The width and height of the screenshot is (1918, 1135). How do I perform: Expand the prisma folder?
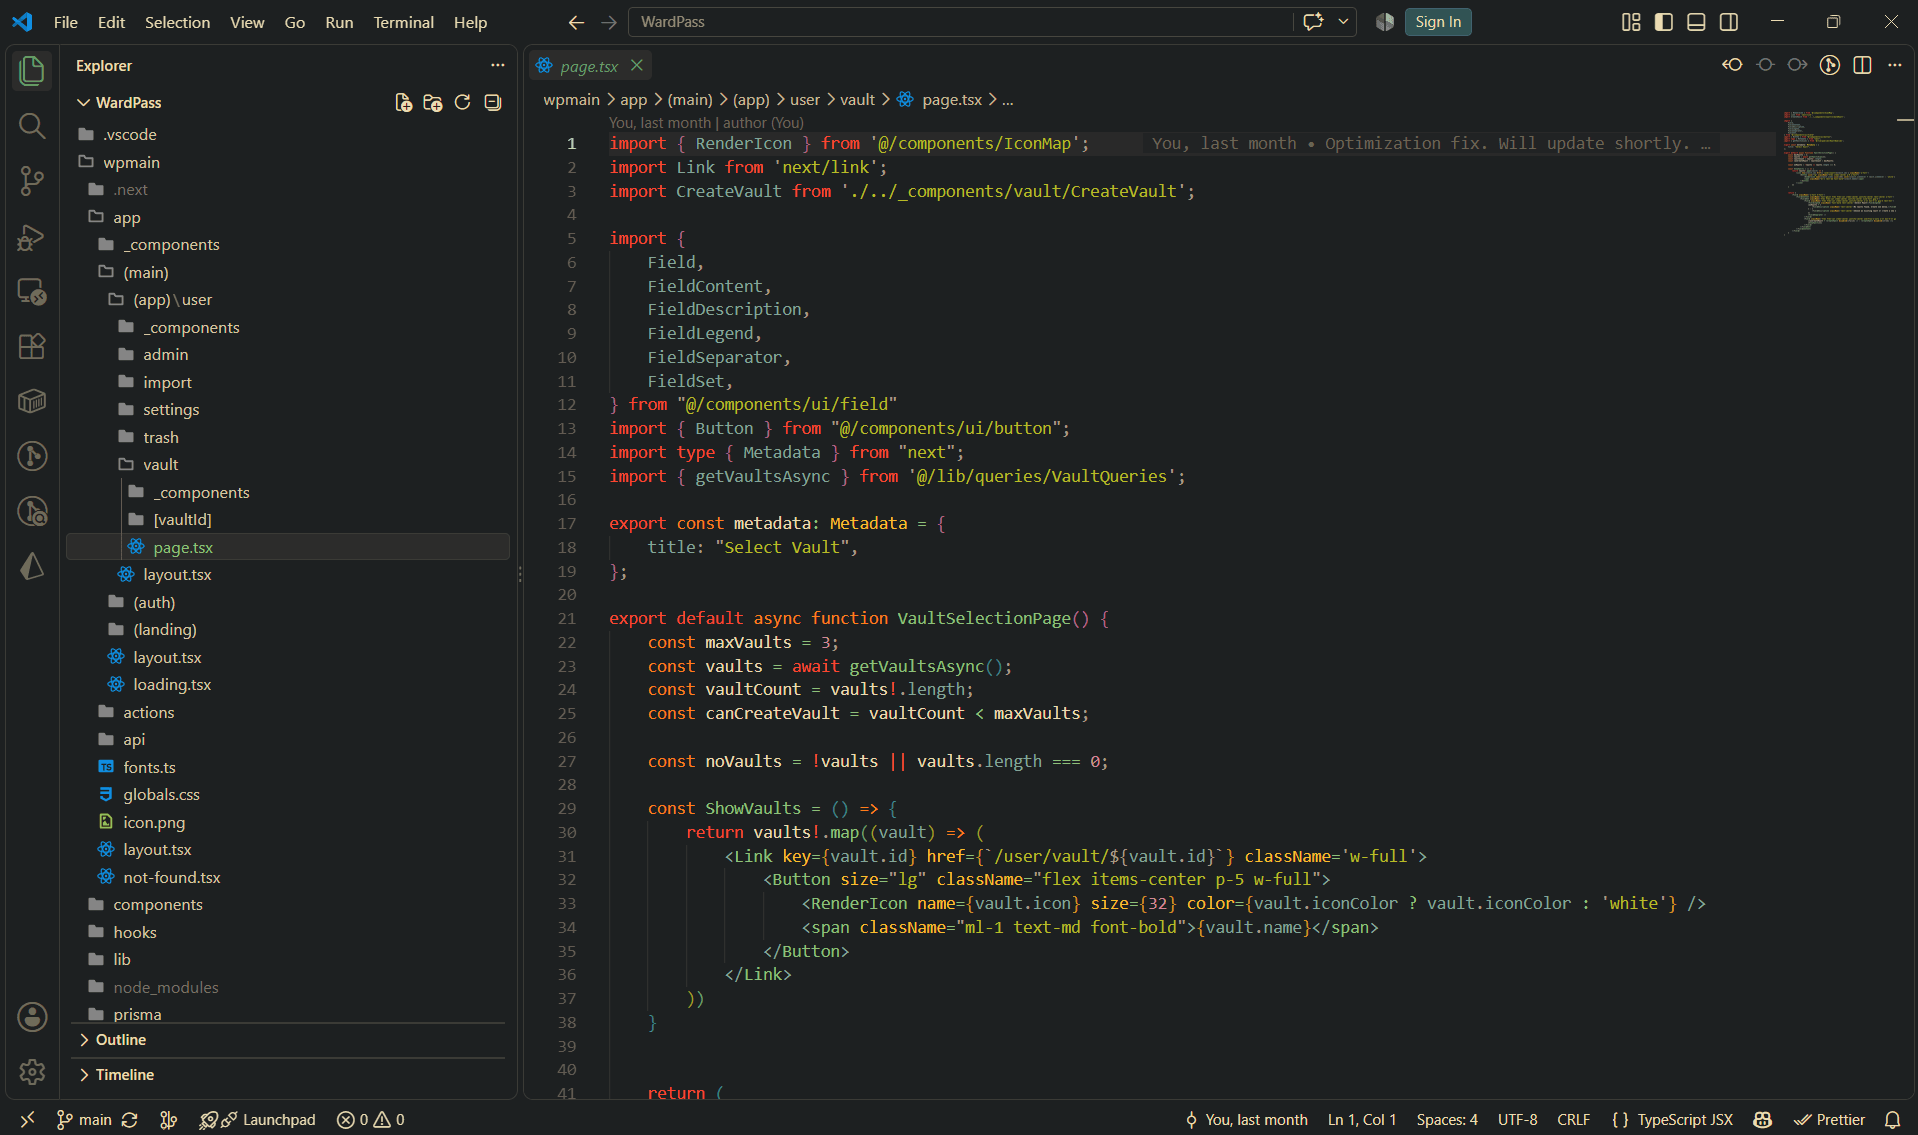pos(137,1013)
